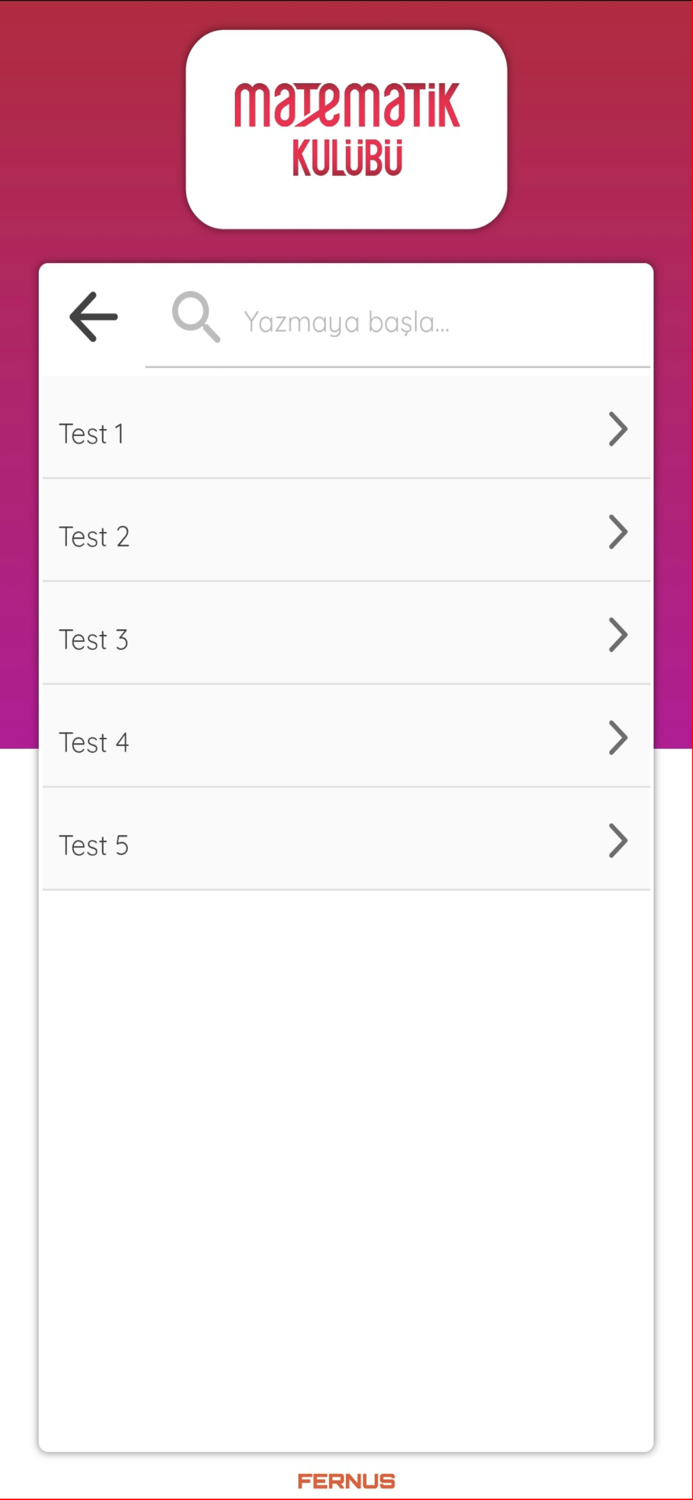Tap the back arrow icon

pyautogui.click(x=93, y=317)
